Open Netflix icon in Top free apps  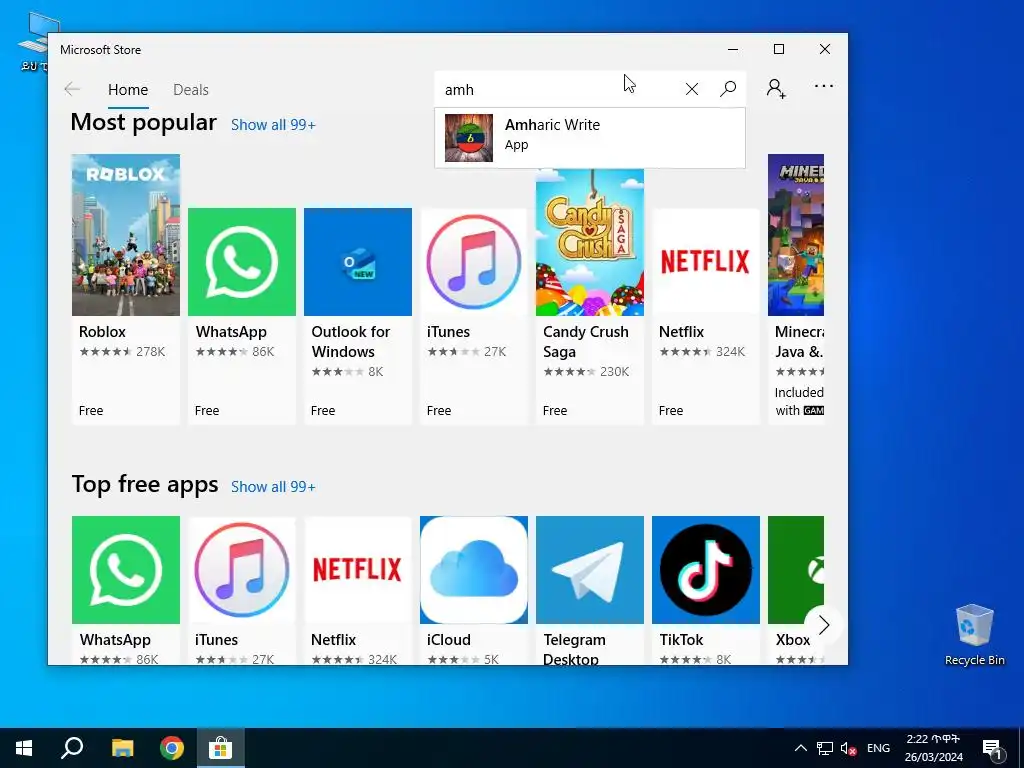[358, 570]
